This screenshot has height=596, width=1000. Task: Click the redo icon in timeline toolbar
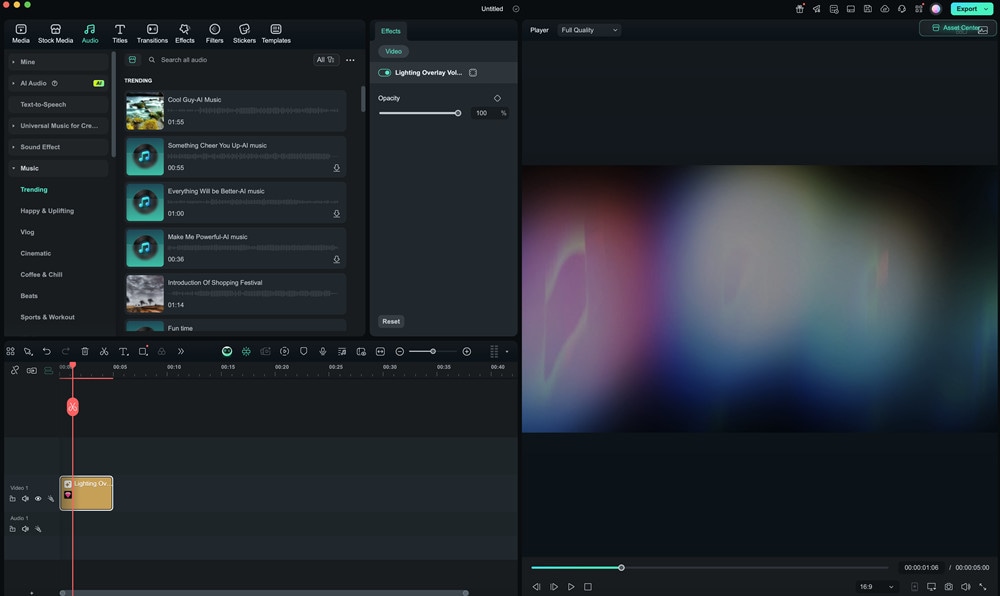(66, 351)
